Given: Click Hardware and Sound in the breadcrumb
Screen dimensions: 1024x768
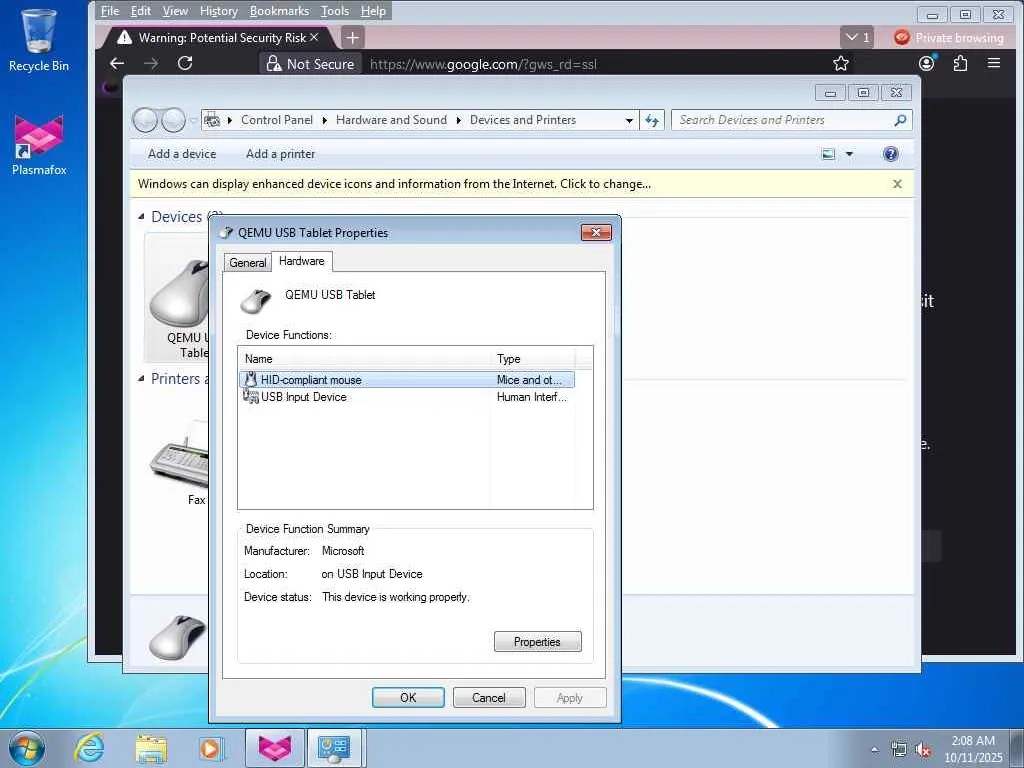Looking at the screenshot, I should pyautogui.click(x=391, y=120).
